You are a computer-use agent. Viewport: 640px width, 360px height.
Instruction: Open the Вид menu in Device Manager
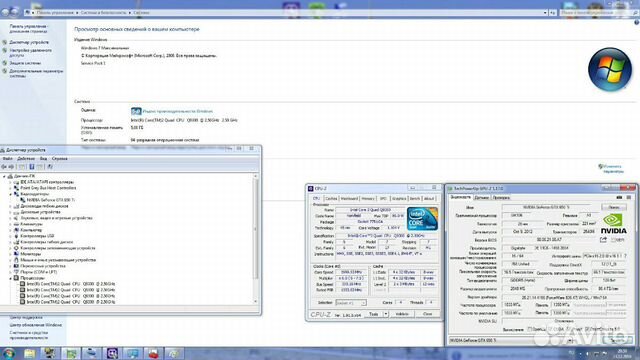[43, 158]
